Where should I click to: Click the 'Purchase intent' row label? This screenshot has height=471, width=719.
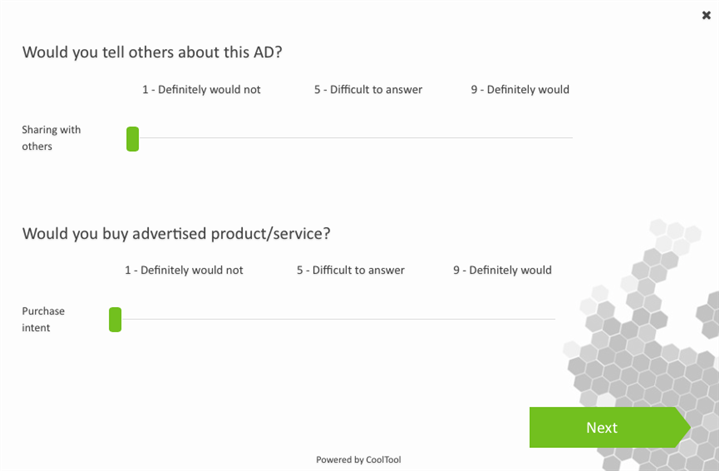45,319
